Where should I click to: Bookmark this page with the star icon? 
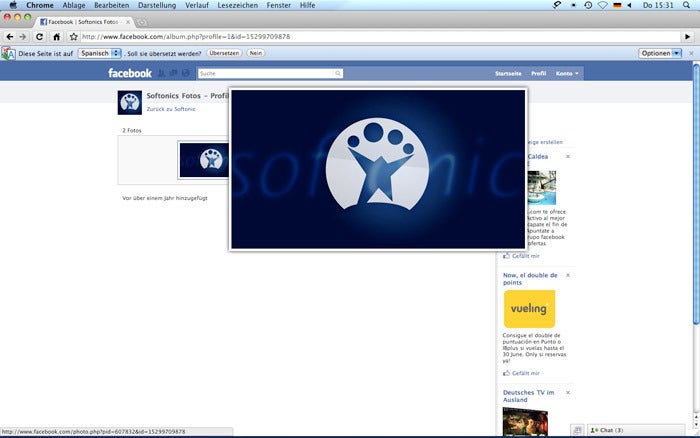74,37
